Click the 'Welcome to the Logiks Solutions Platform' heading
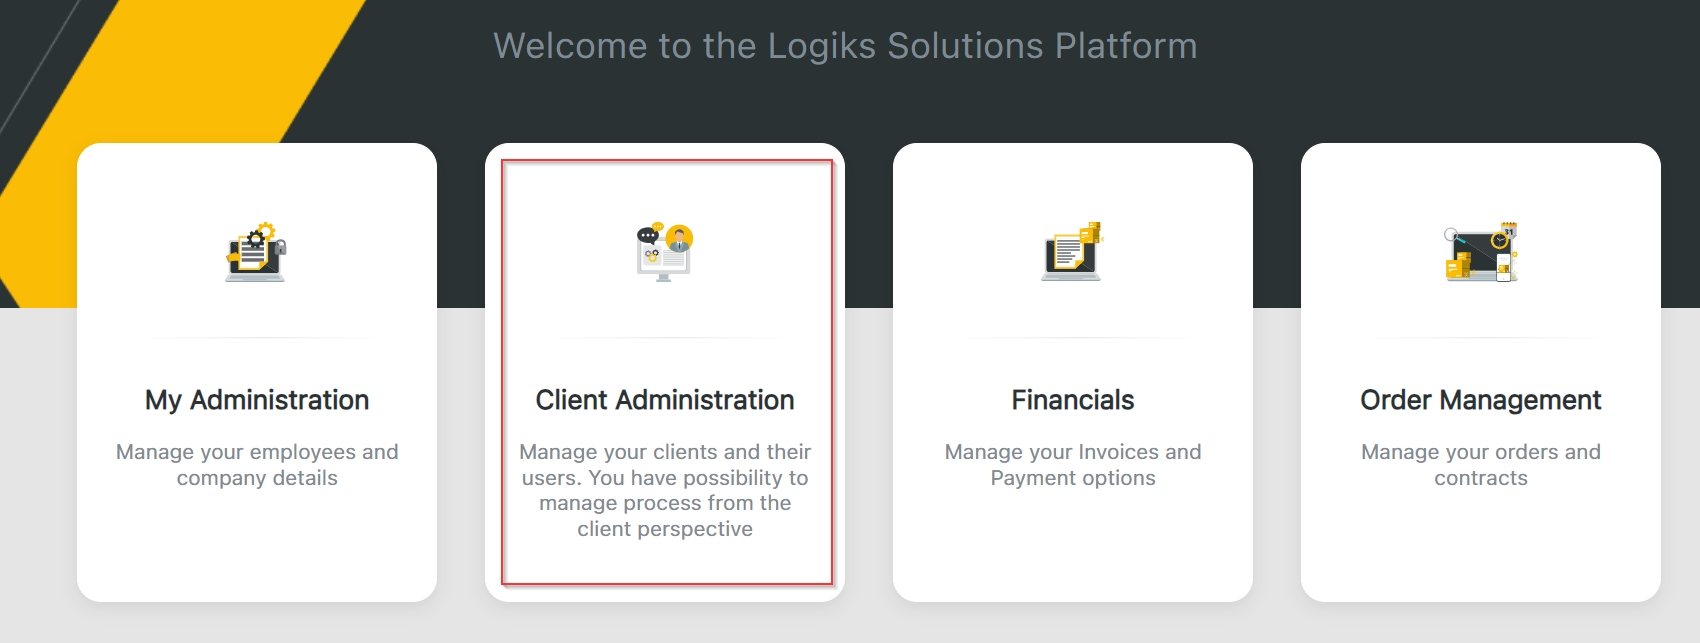1700x643 pixels. point(845,46)
